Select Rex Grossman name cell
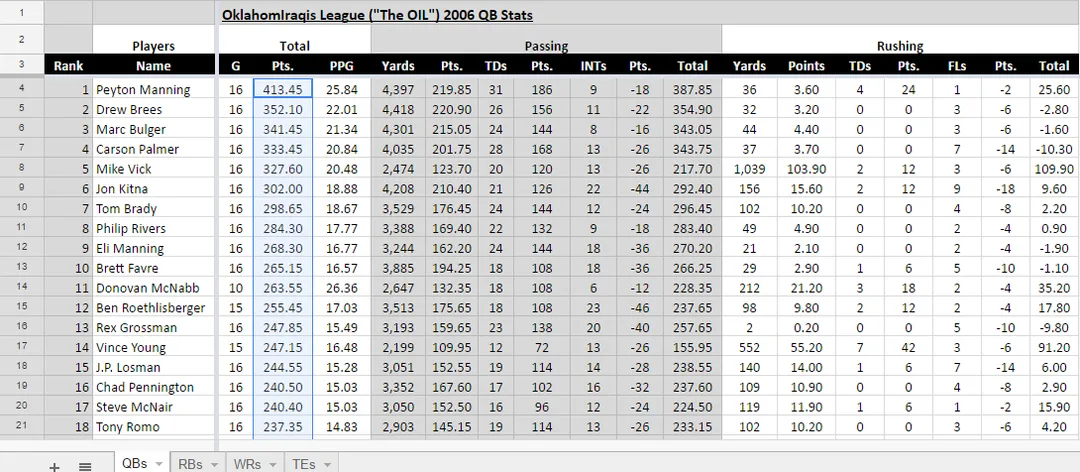The width and height of the screenshot is (1080, 472). (154, 327)
